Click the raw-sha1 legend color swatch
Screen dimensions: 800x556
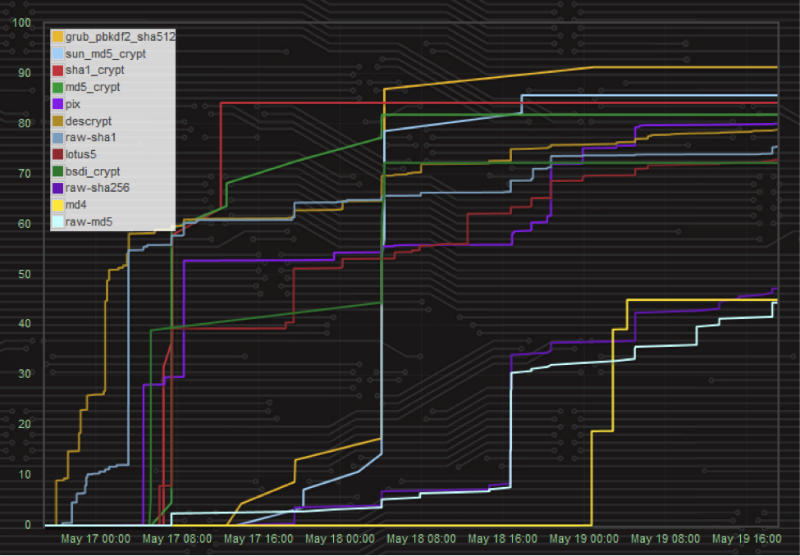[58, 138]
